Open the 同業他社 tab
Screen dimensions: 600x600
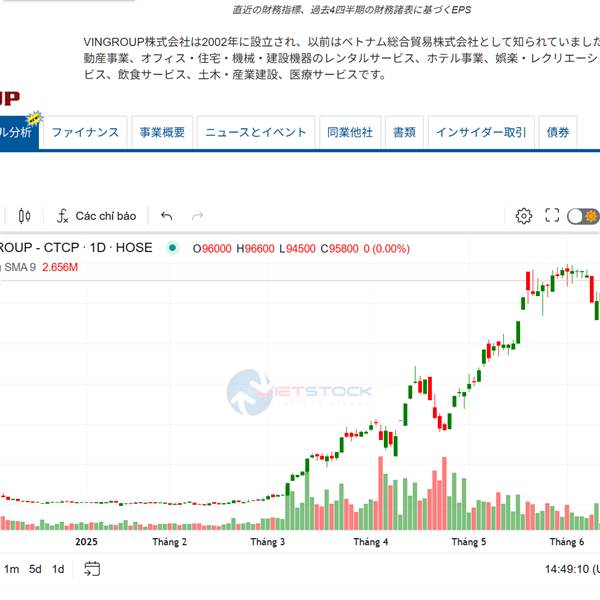(350, 132)
